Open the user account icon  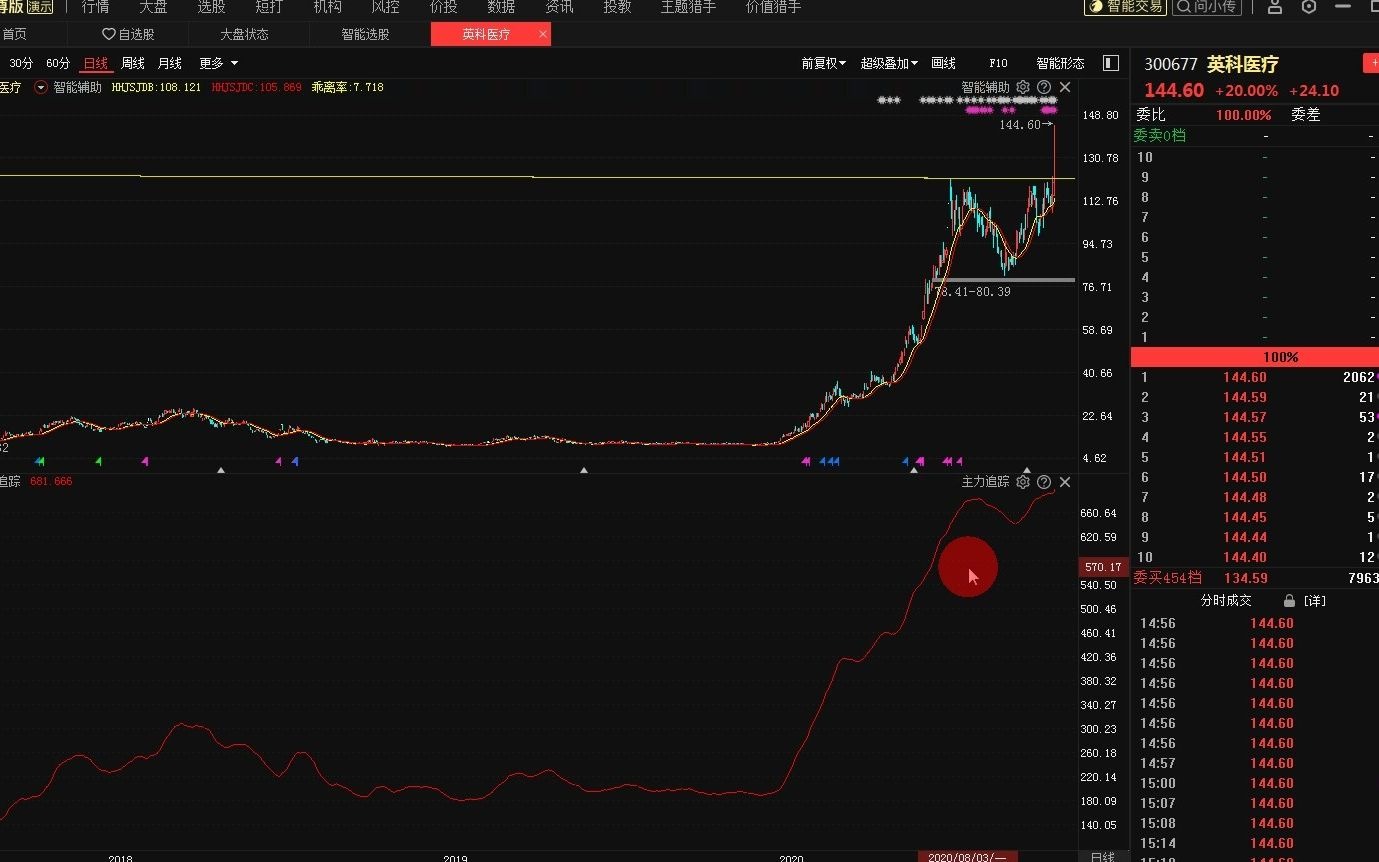click(1274, 7)
